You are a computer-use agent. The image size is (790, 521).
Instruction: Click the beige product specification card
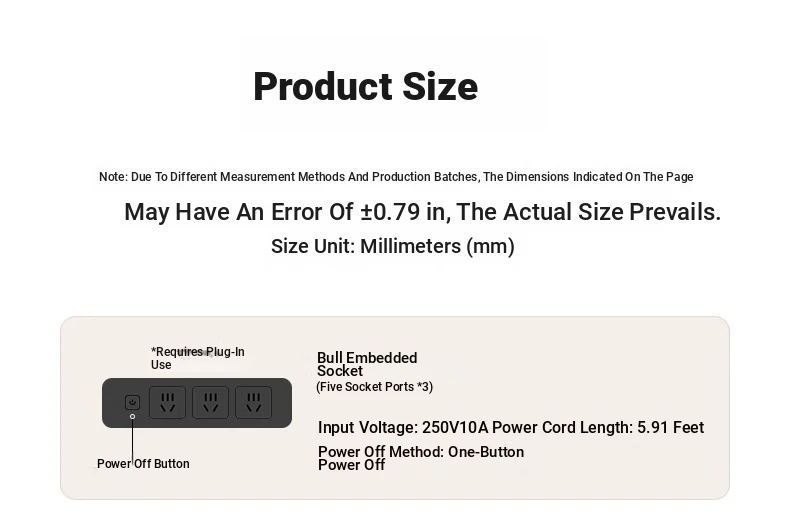(395, 408)
